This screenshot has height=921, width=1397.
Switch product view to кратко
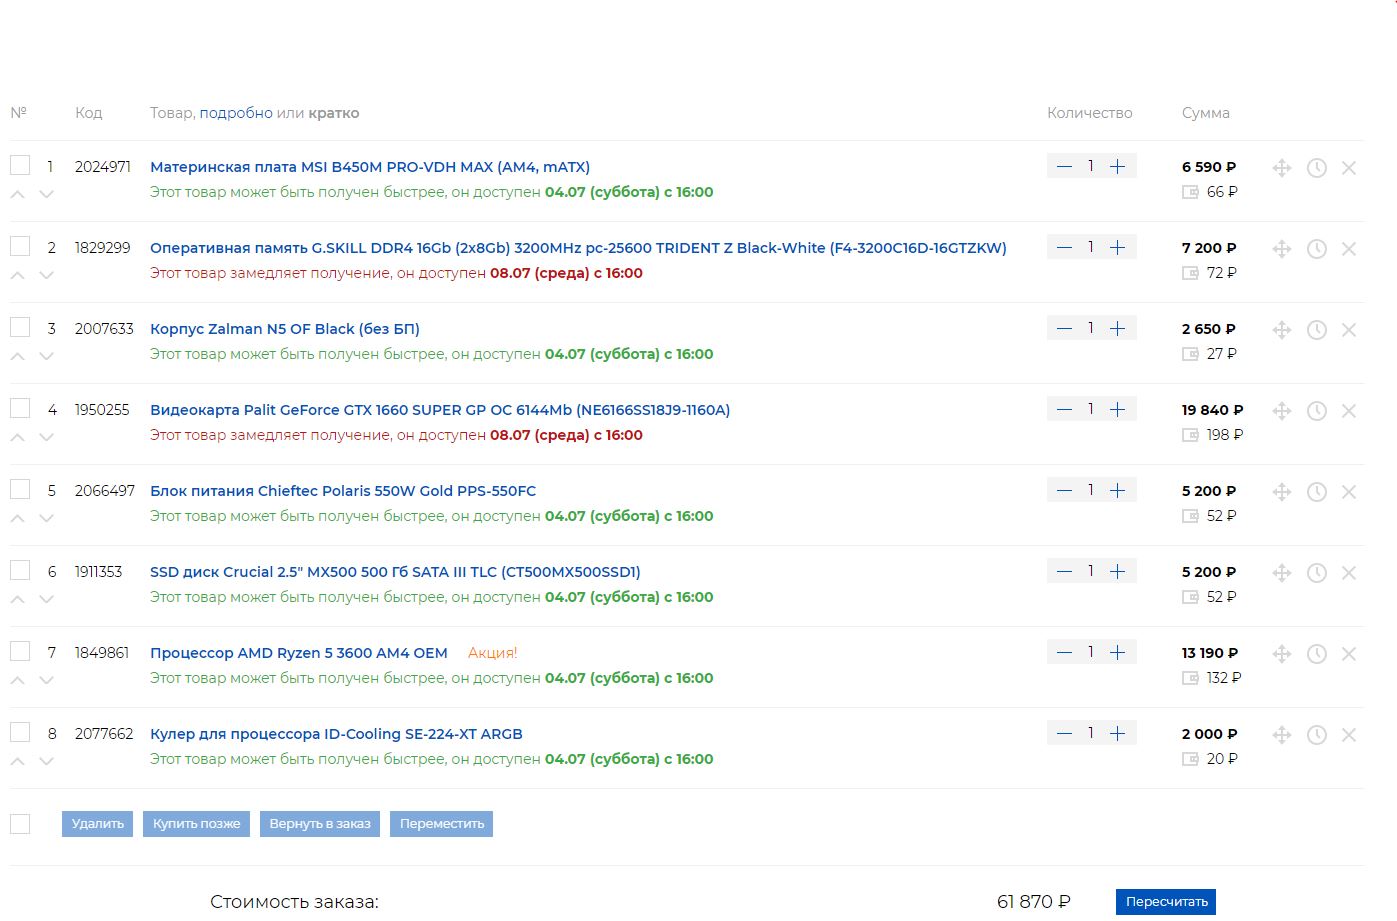[334, 113]
